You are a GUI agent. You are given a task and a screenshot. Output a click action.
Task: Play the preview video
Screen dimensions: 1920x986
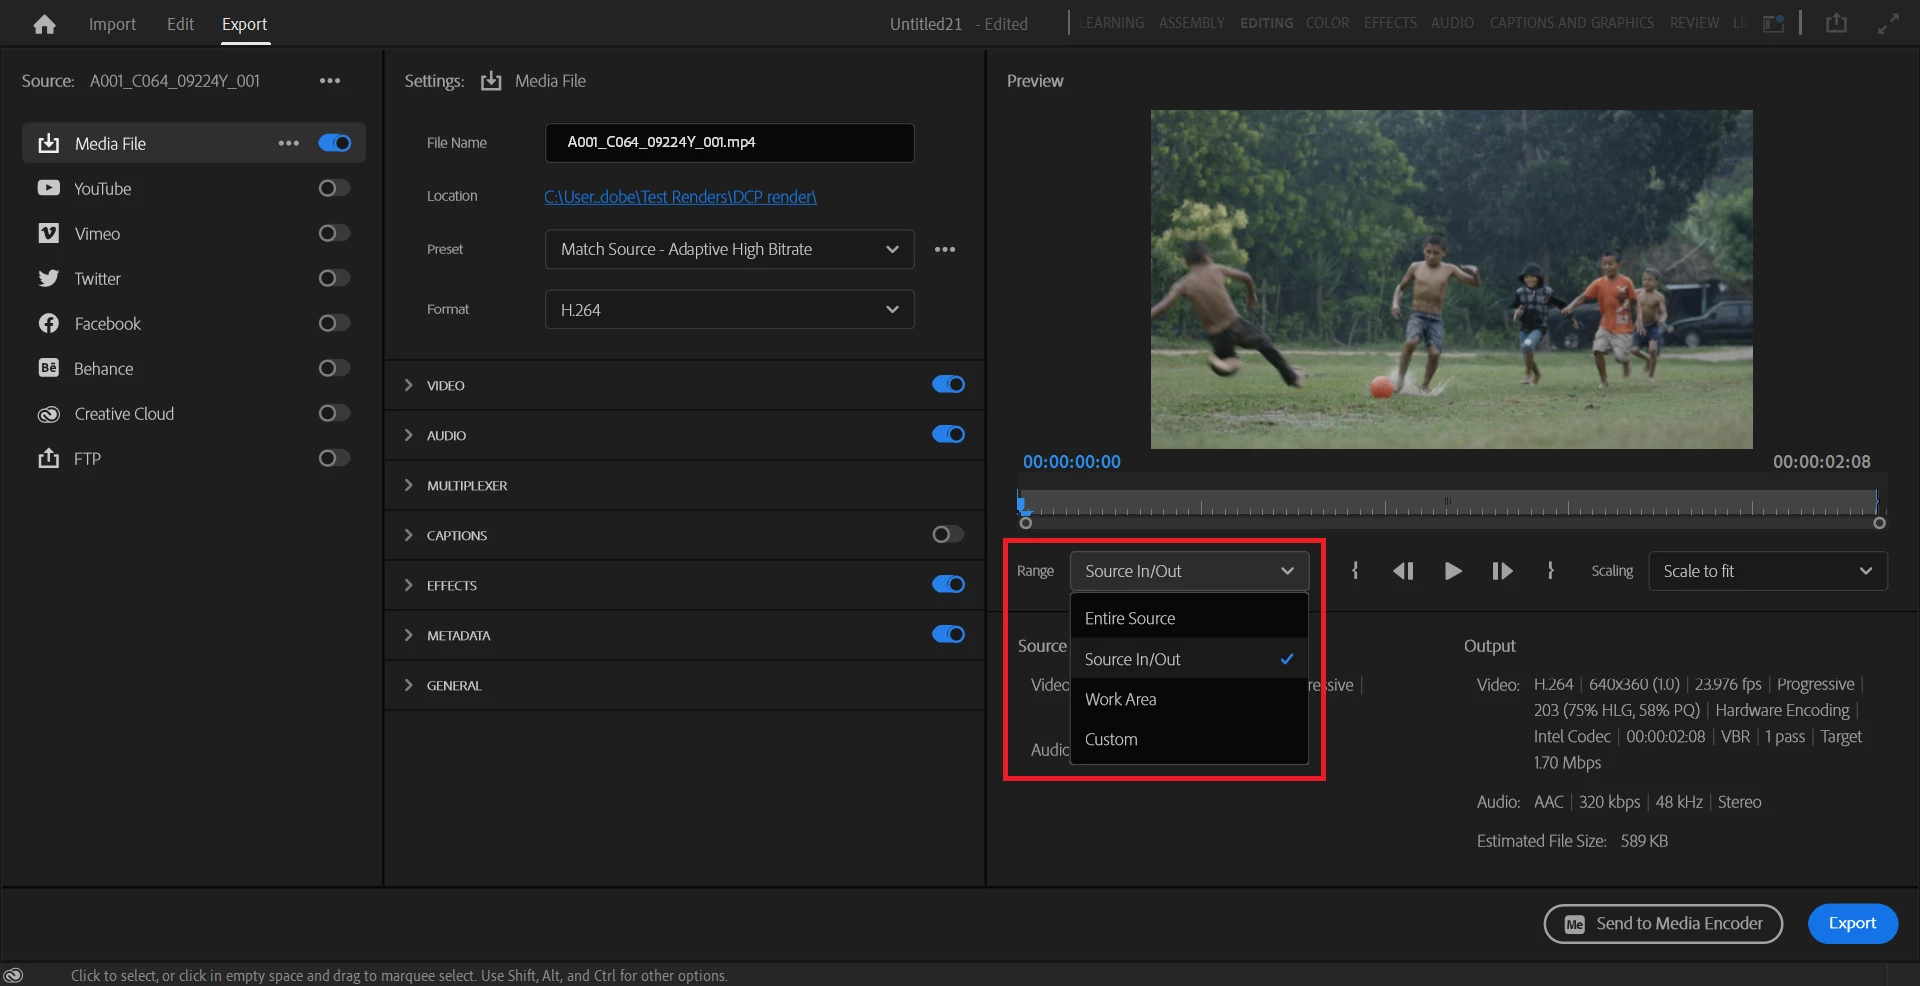1453,571
